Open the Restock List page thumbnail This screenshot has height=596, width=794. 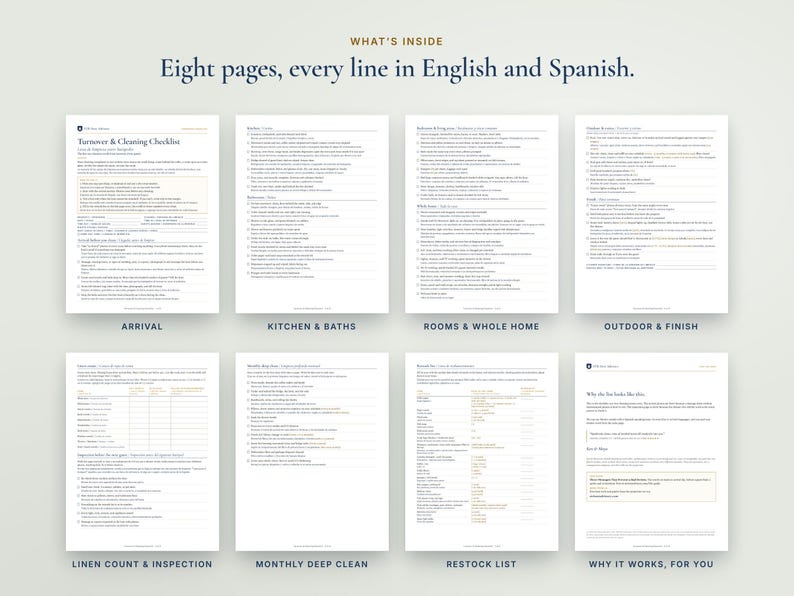[482, 452]
